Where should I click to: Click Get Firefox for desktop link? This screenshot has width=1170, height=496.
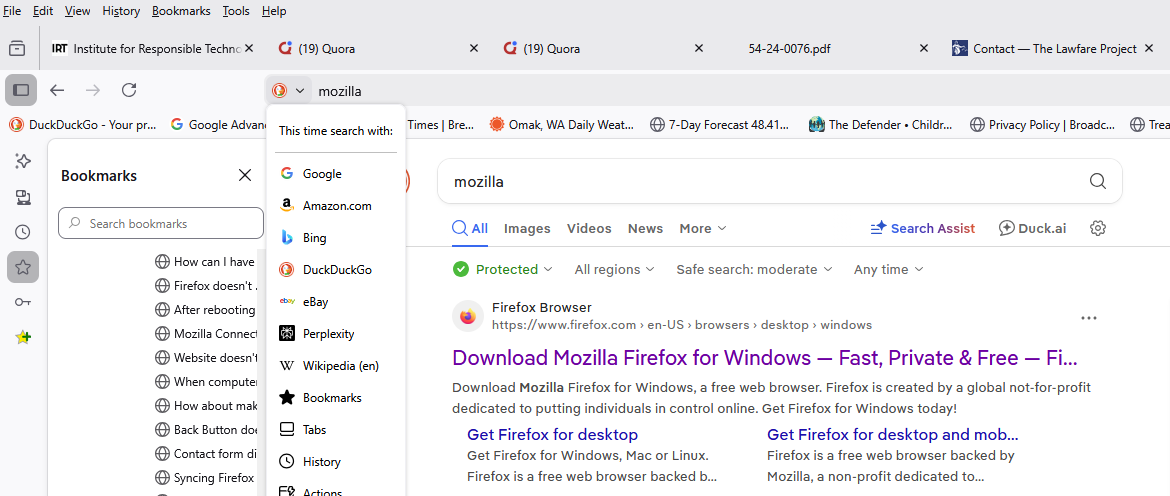click(552, 434)
